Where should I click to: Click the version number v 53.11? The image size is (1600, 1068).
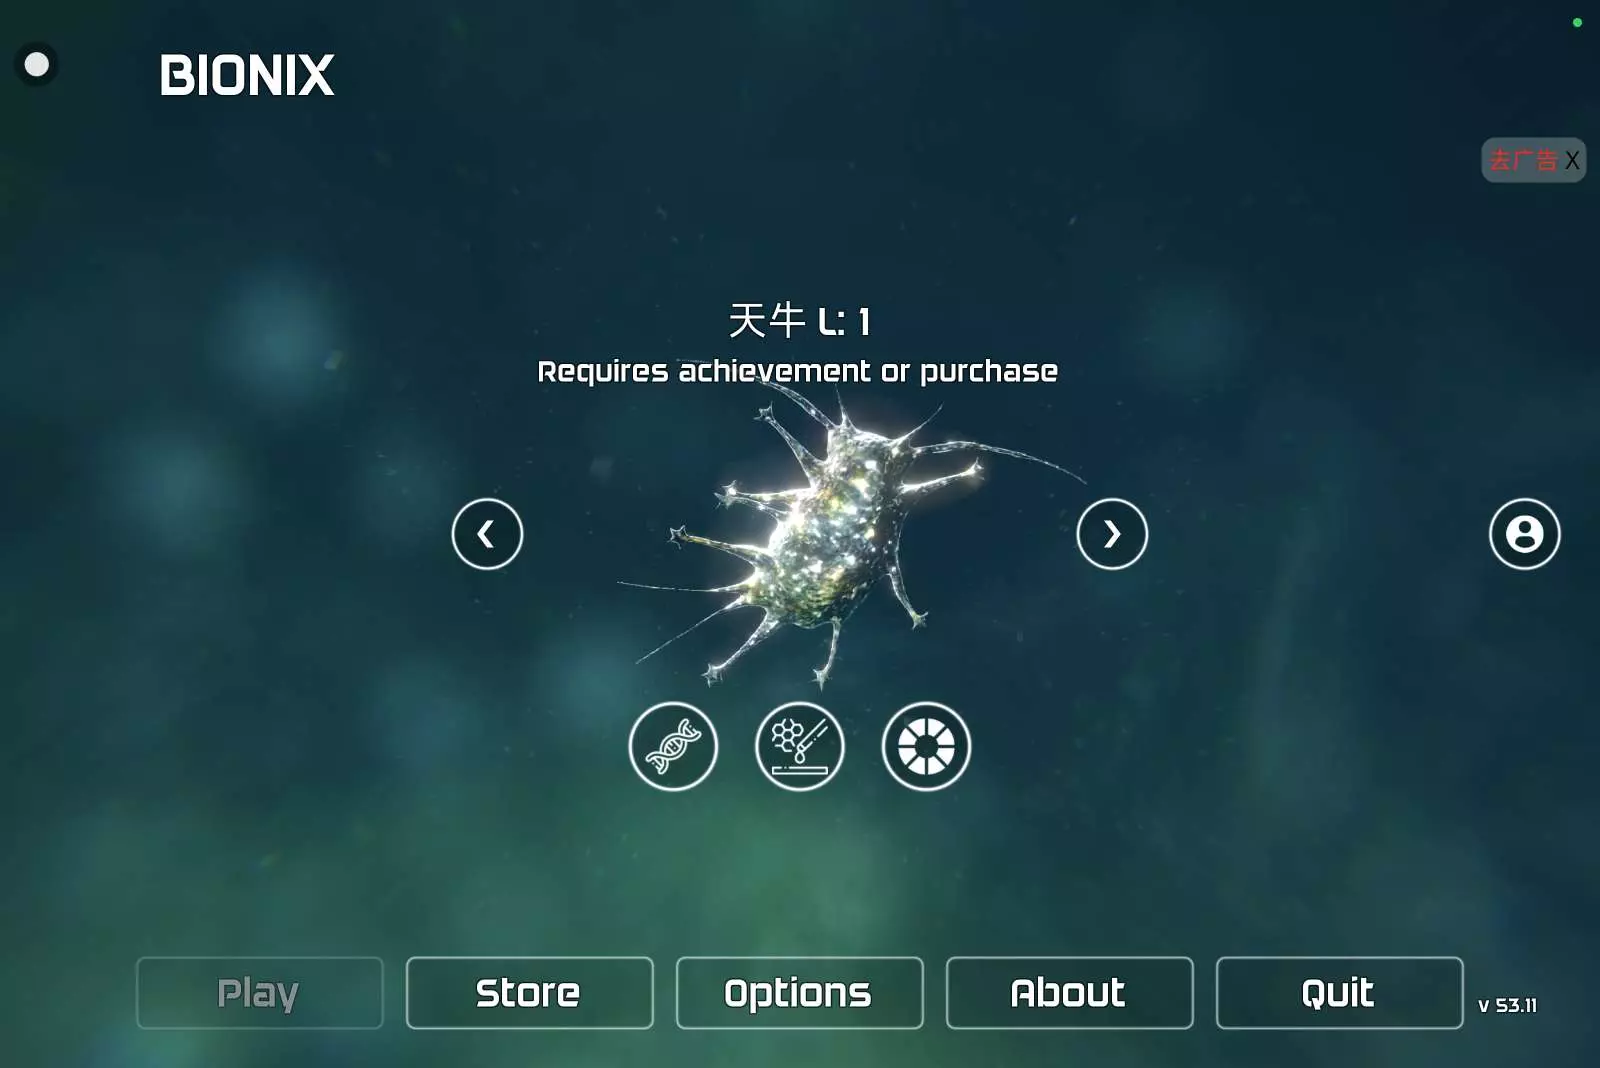[x=1507, y=1005]
